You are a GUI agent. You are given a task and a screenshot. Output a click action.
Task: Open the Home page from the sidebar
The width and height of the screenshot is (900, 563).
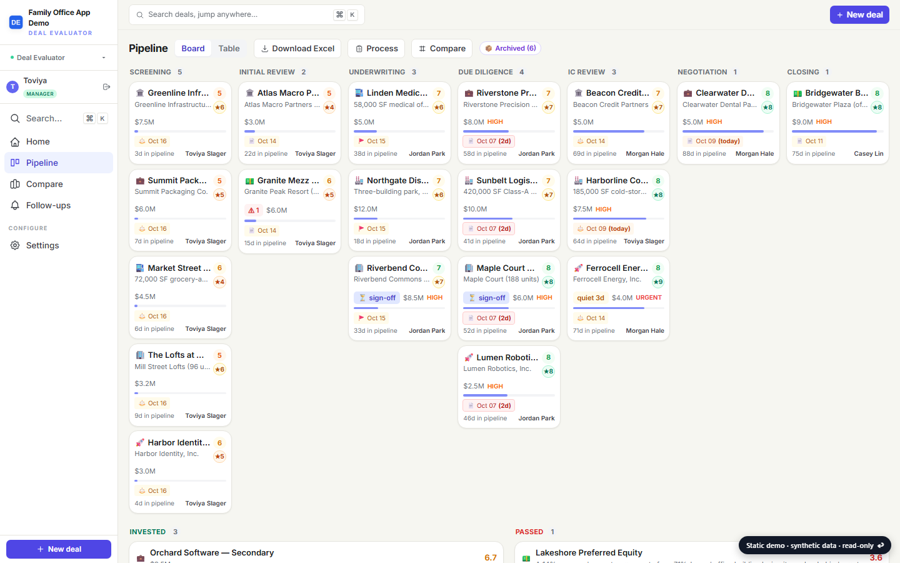(59, 142)
